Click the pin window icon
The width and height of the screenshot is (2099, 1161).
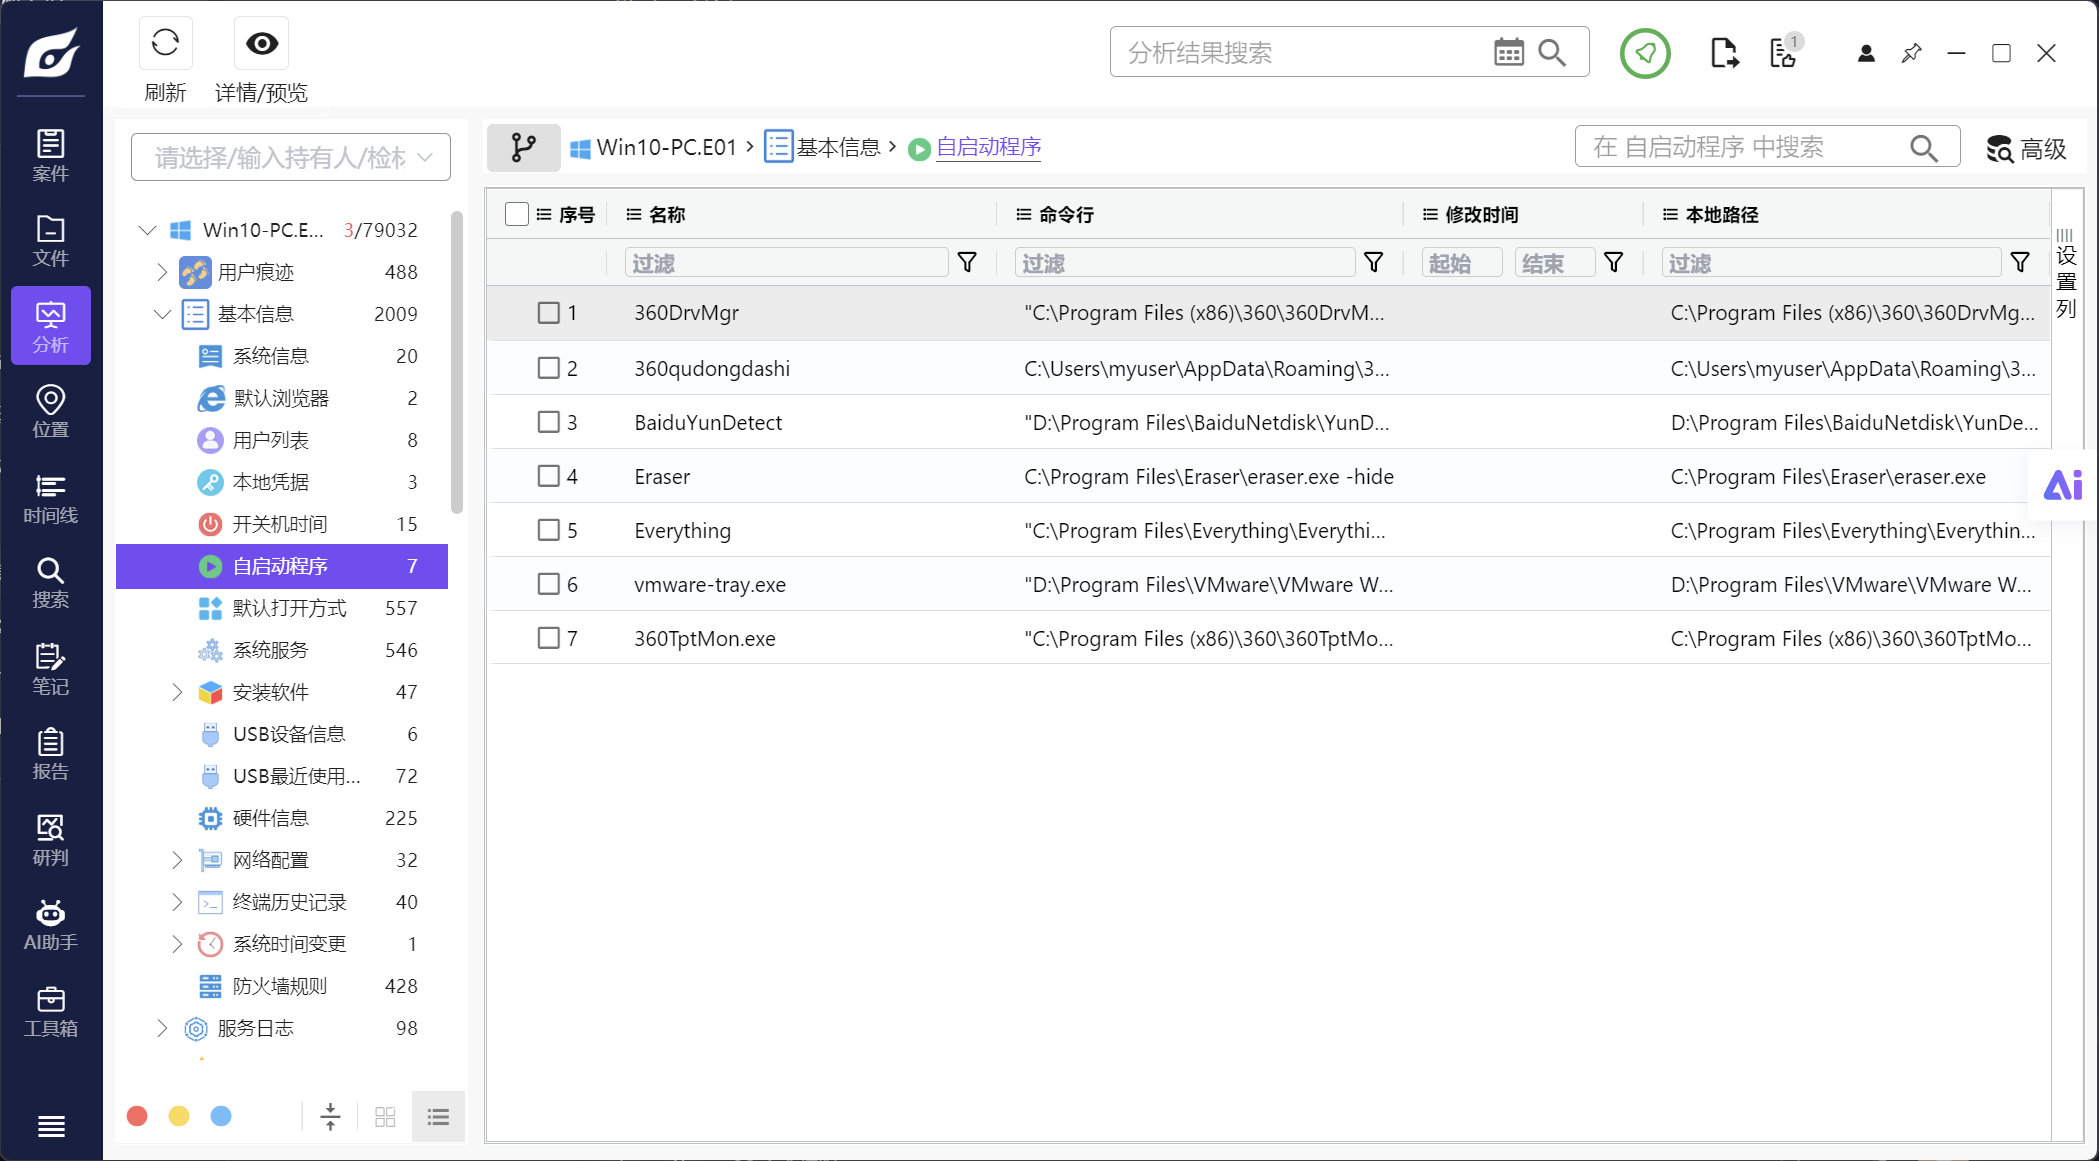click(x=1911, y=53)
